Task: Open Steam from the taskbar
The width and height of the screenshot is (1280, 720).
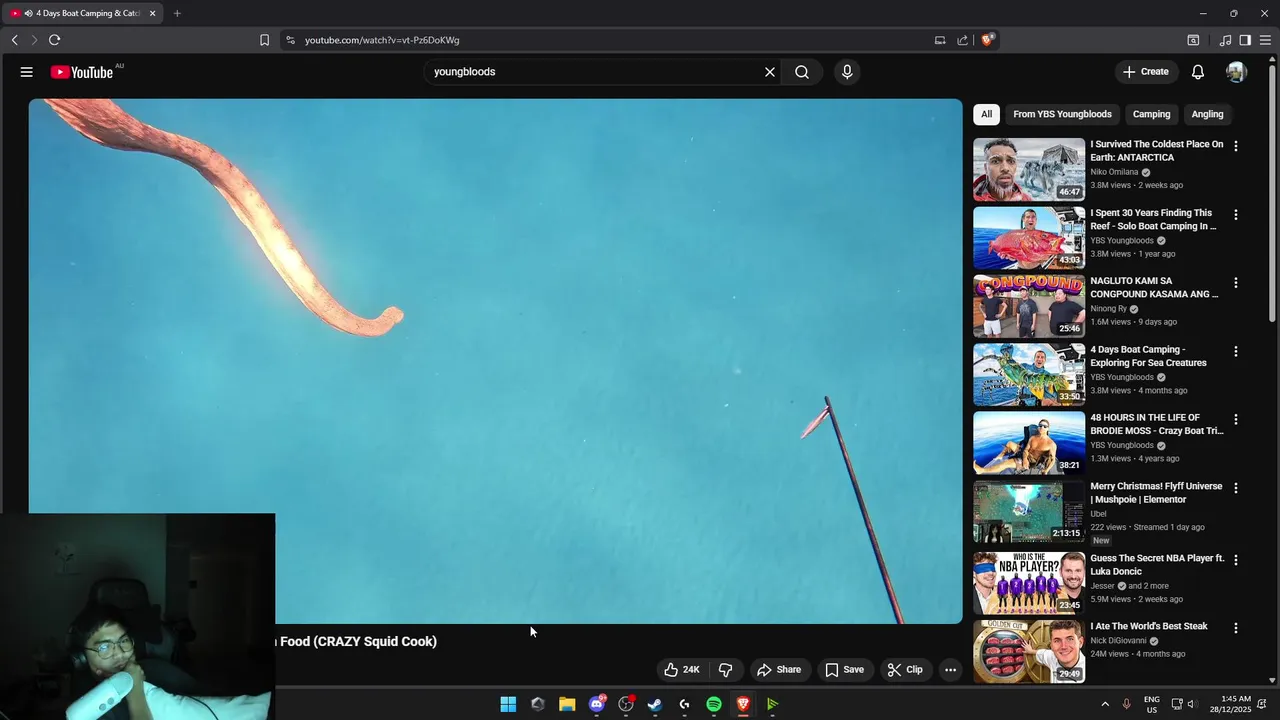Action: tap(655, 704)
